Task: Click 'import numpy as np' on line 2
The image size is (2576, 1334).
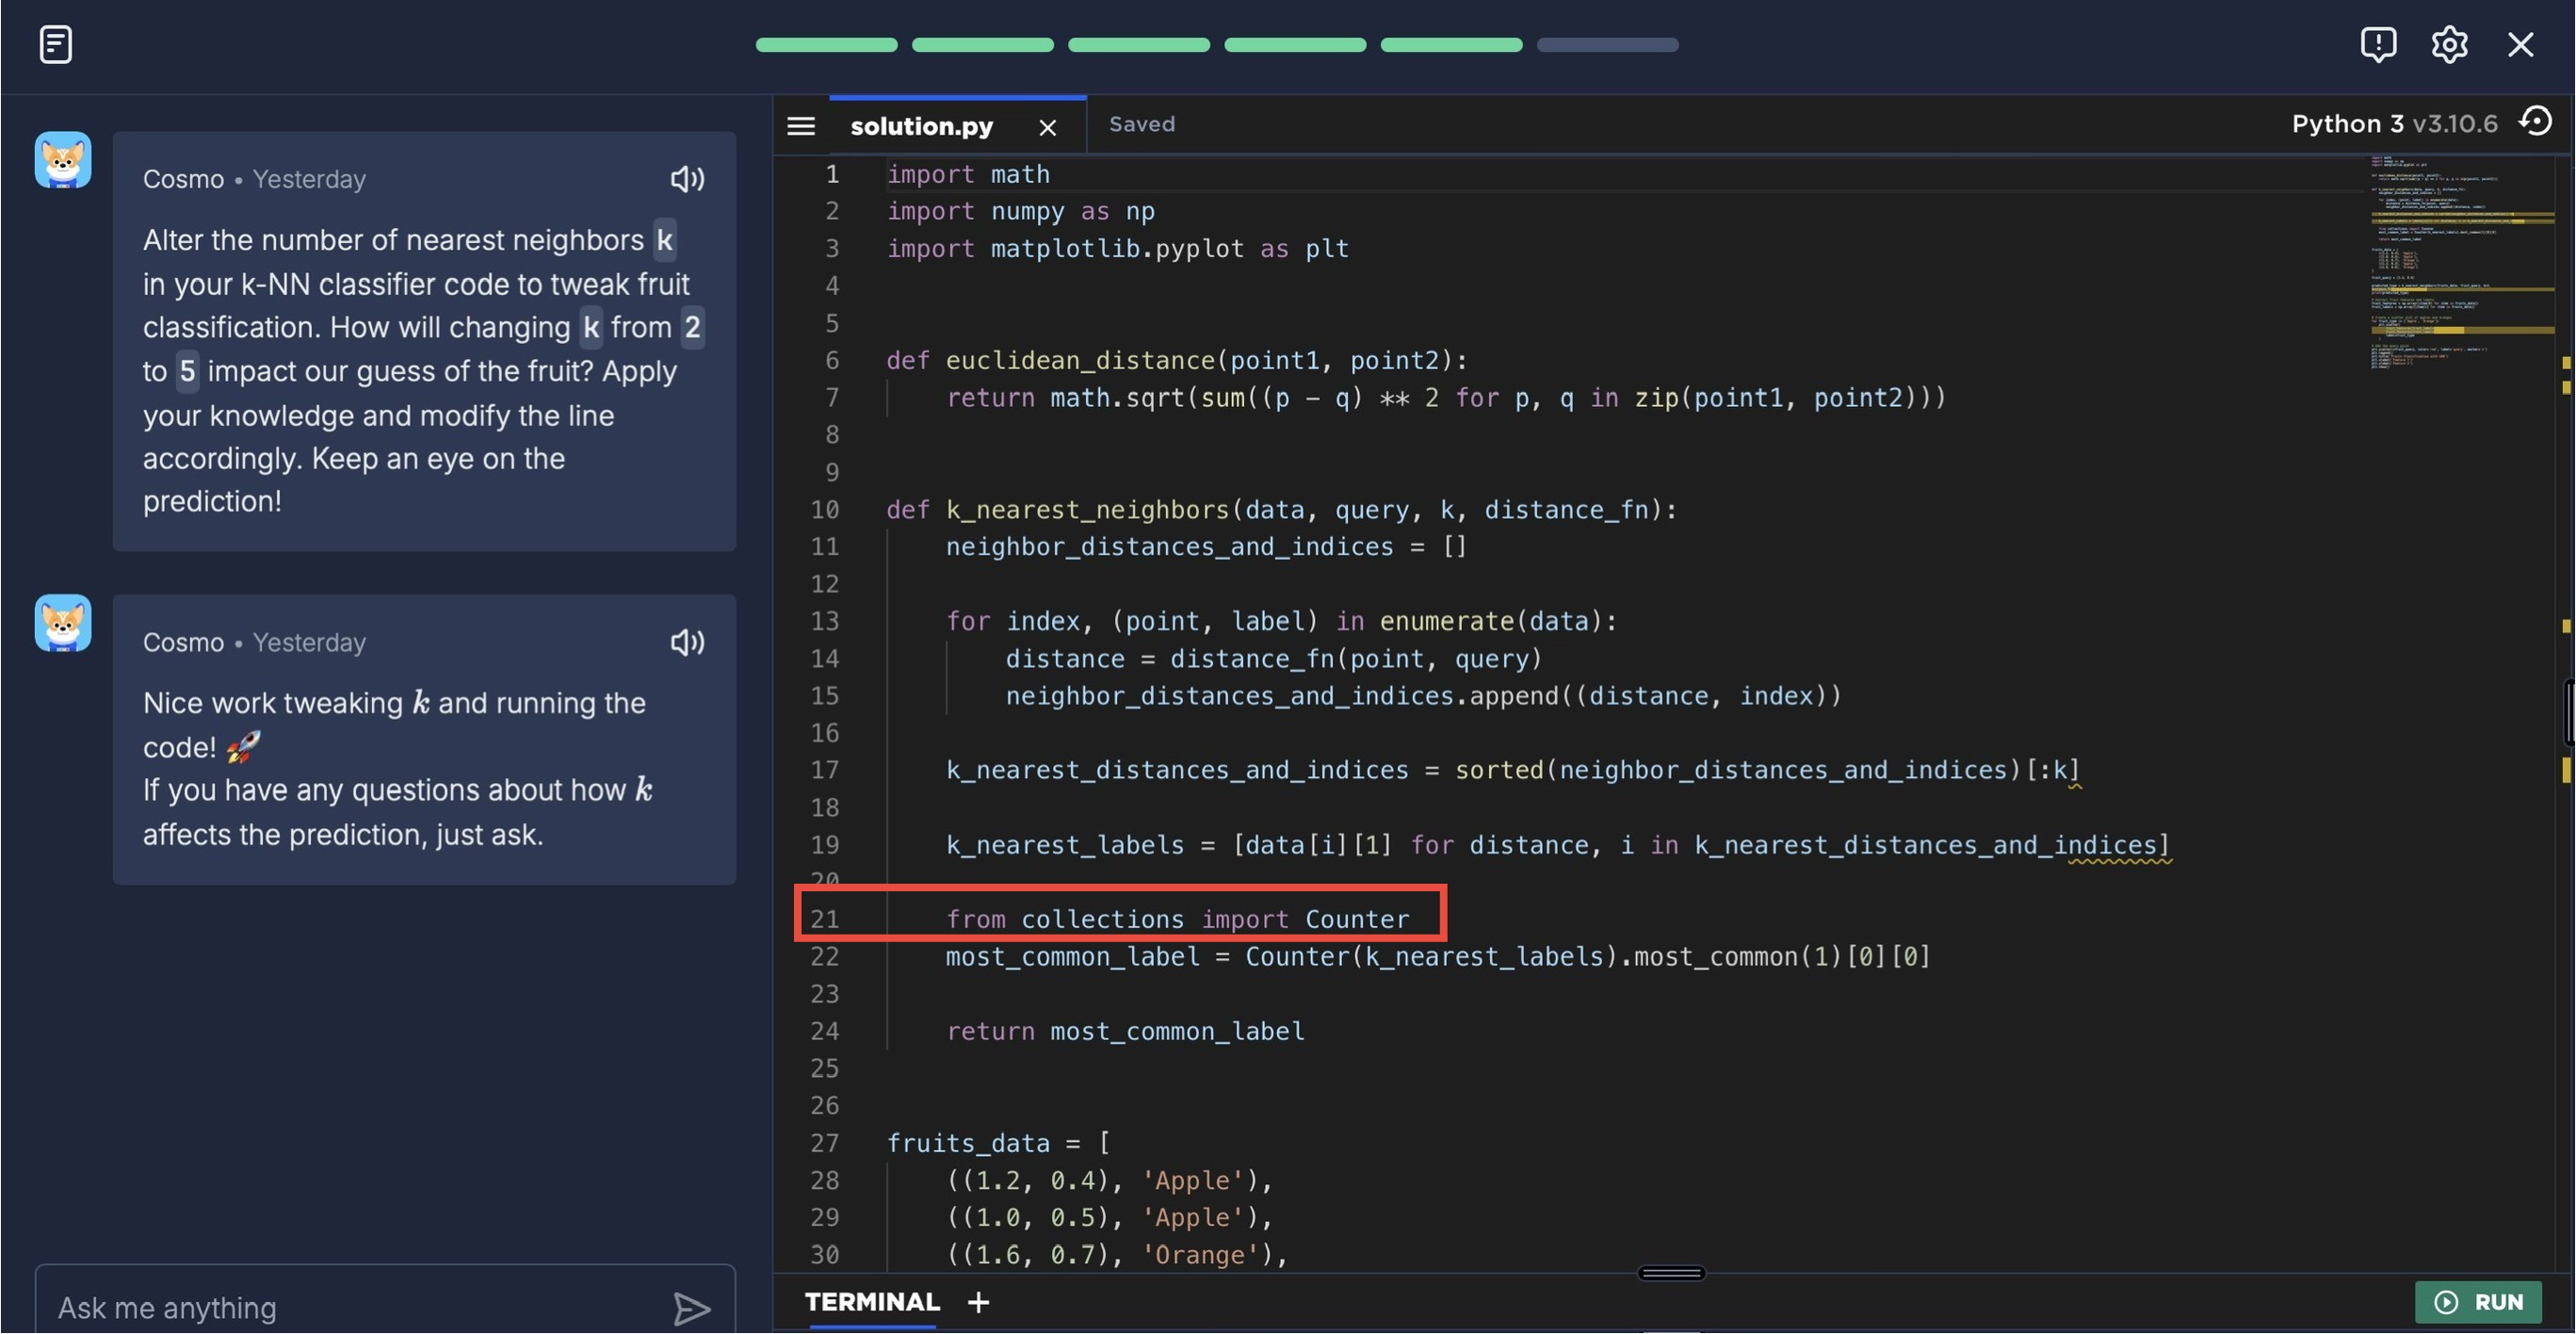Action: pos(1020,211)
